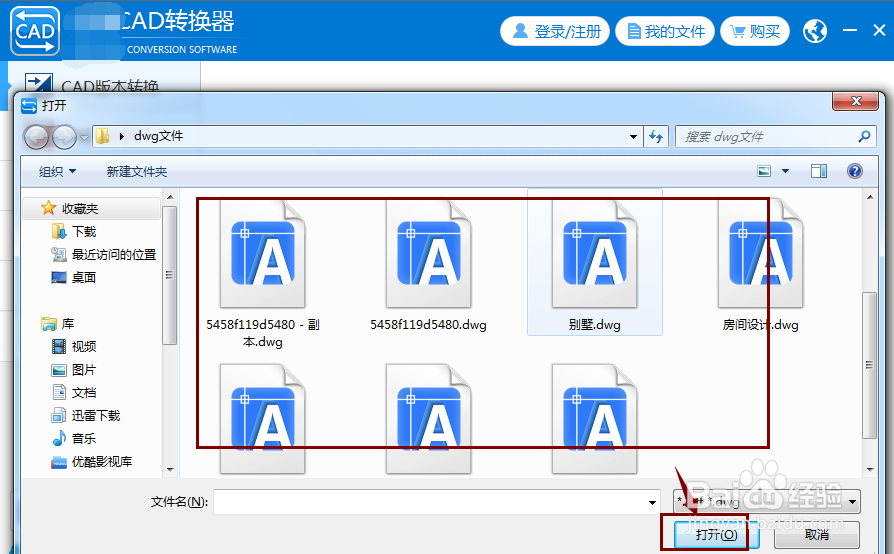Click the search magnifier icon
The image size is (894, 554).
864,136
